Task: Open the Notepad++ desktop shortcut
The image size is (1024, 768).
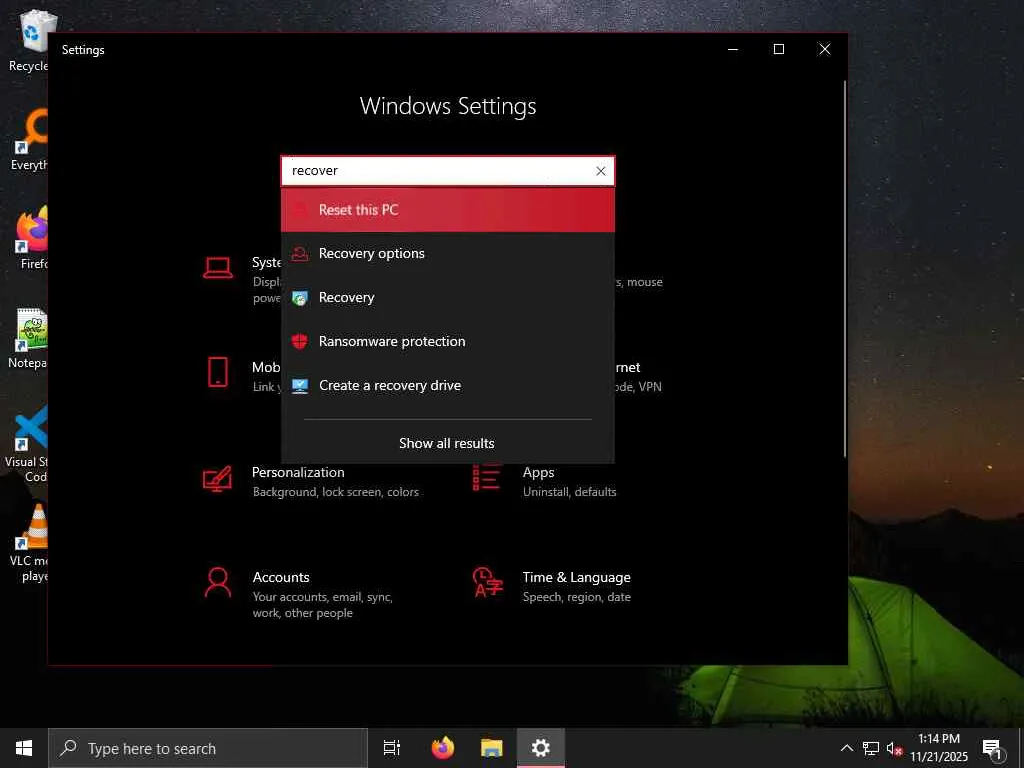Action: 29,338
